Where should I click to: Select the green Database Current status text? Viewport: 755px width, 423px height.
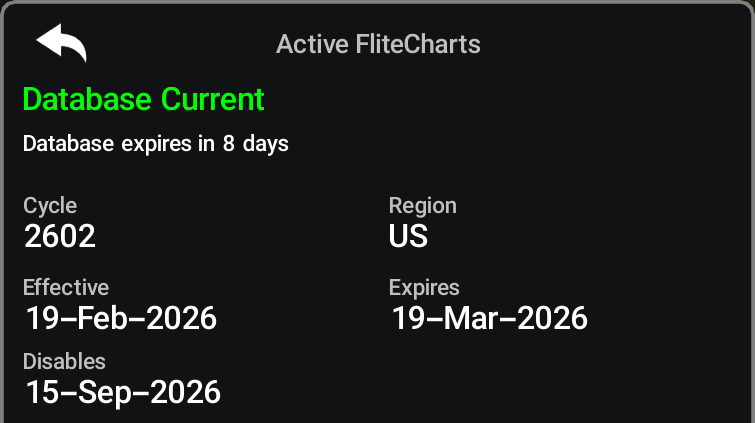coord(143,100)
